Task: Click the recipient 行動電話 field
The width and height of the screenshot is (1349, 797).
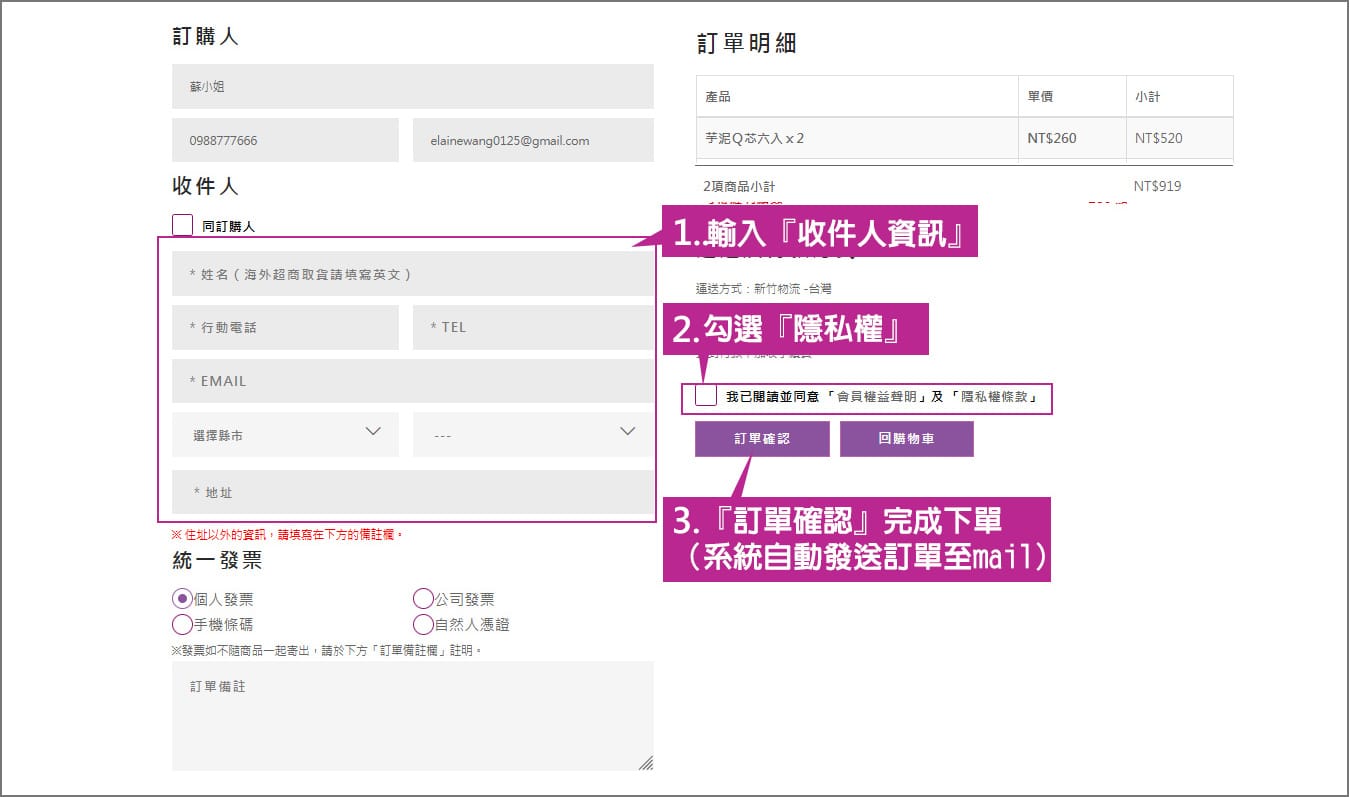Action: (285, 327)
